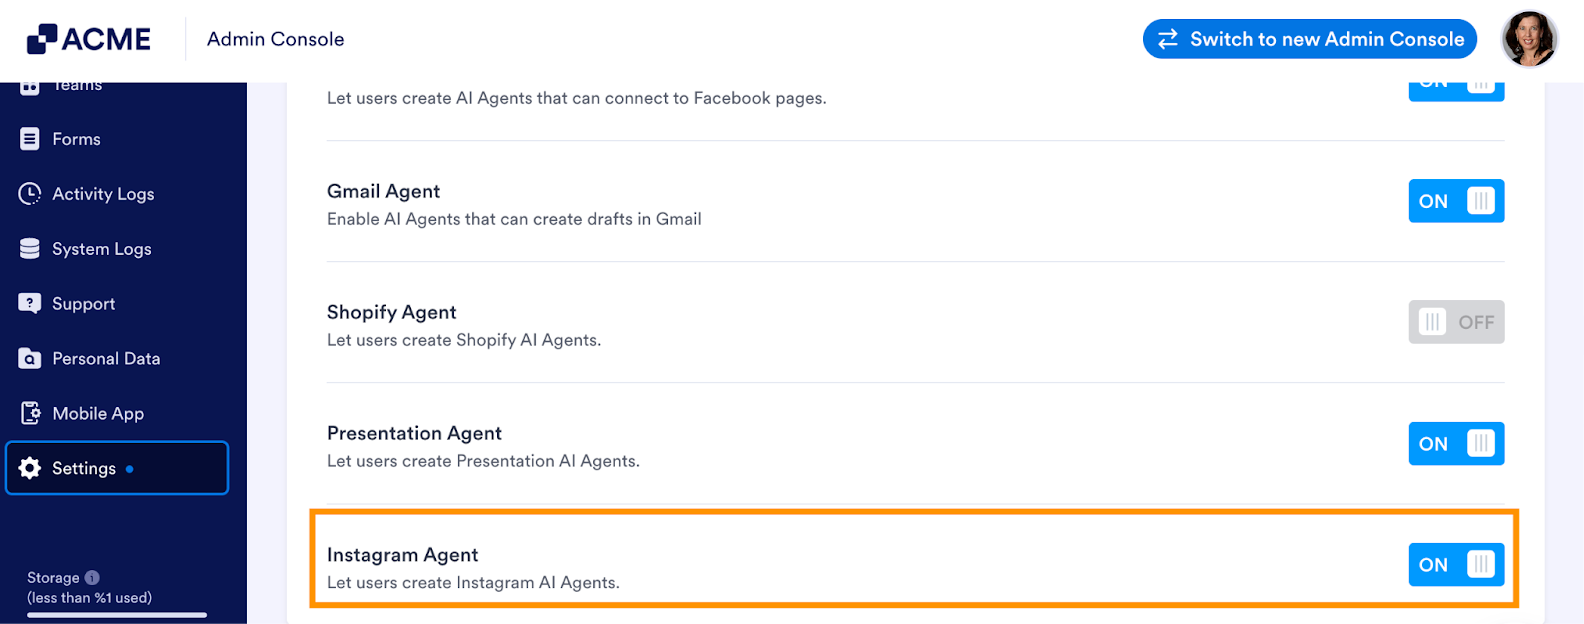
Task: Open Activity Logs via its clock icon
Action: click(x=29, y=193)
